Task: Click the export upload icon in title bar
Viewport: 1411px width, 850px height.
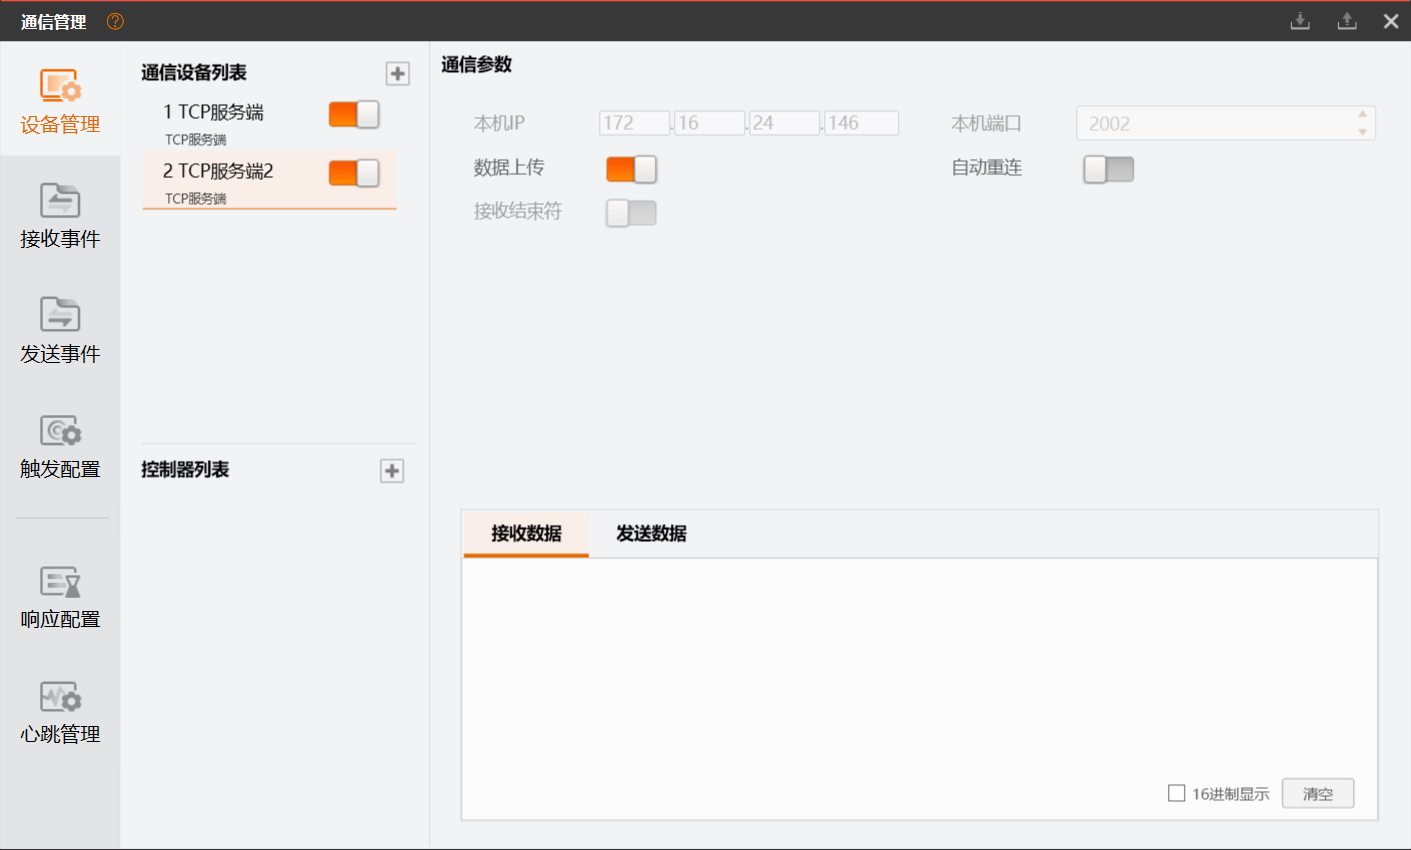Action: 1347,21
